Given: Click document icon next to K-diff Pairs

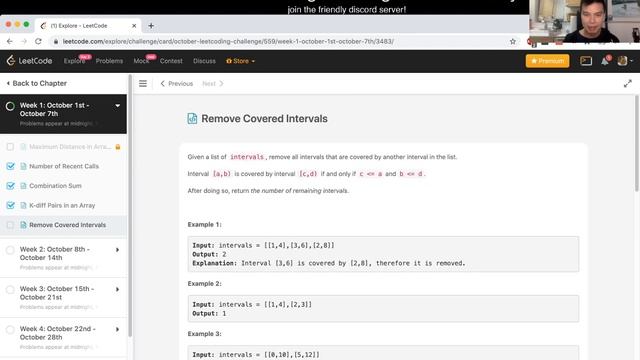Looking at the screenshot, I should point(23,205).
